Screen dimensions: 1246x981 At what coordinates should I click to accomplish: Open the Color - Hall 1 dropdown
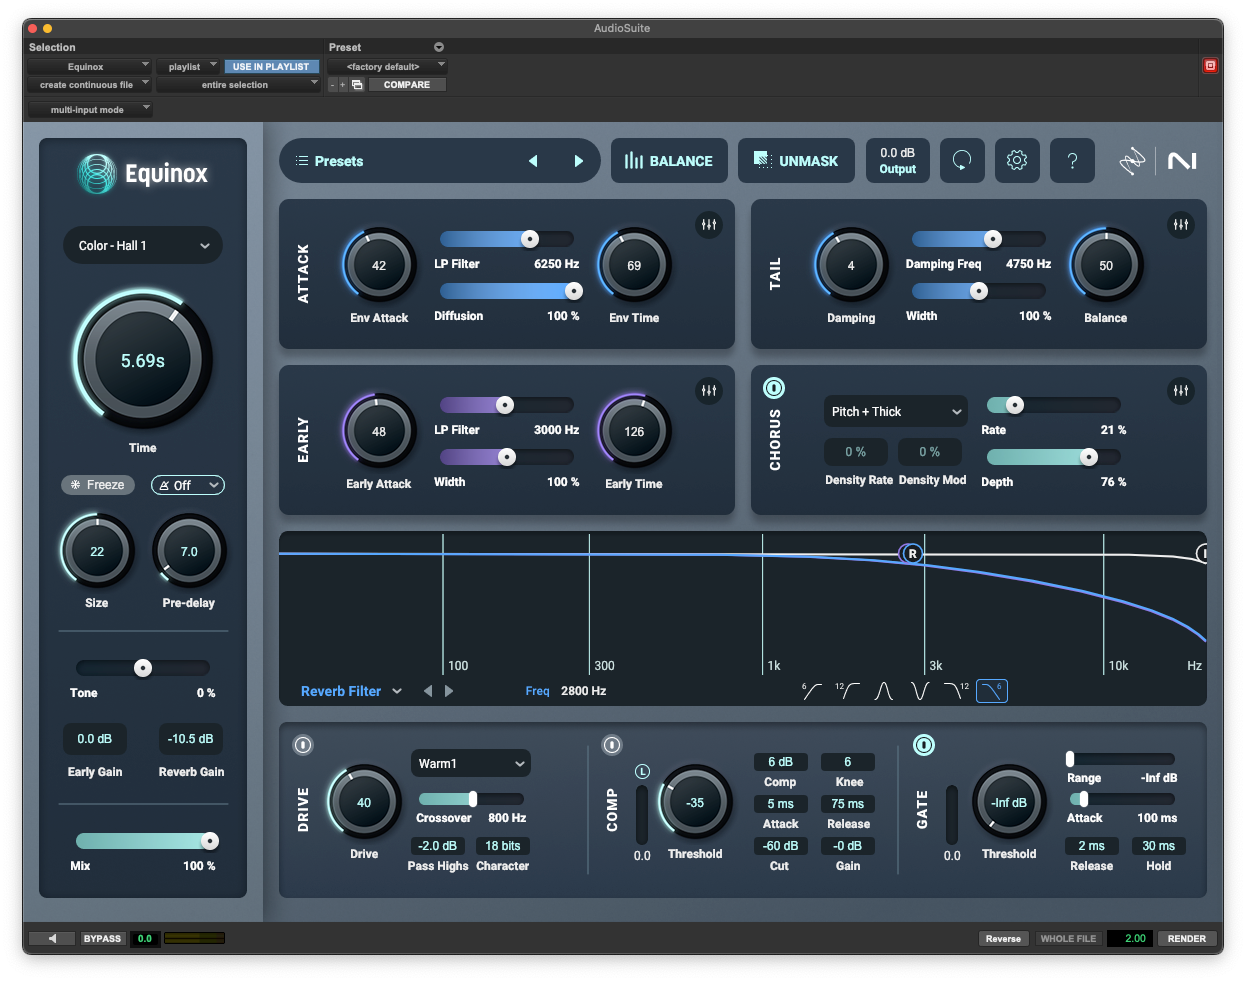pos(143,246)
